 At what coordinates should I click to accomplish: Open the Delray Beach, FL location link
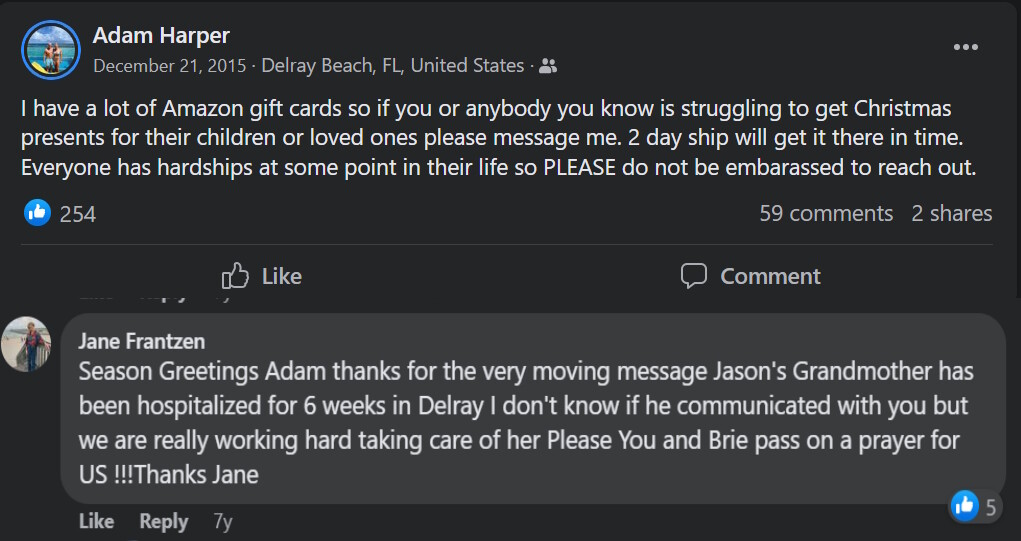tap(392, 66)
